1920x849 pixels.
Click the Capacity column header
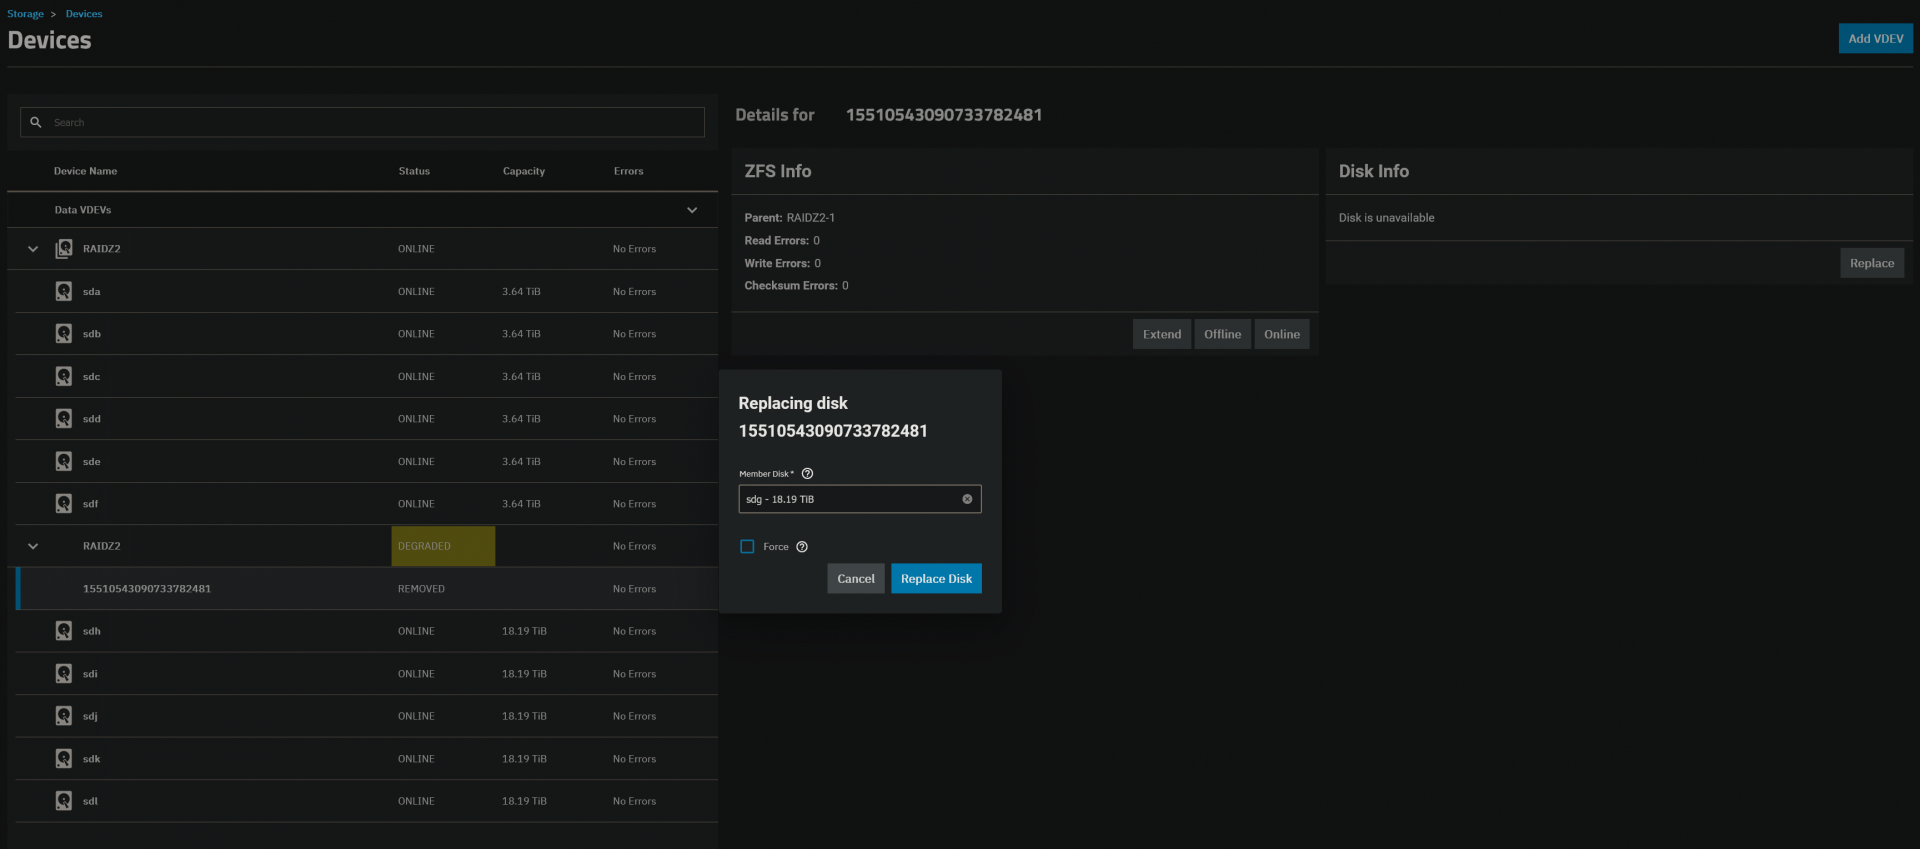[x=524, y=171]
